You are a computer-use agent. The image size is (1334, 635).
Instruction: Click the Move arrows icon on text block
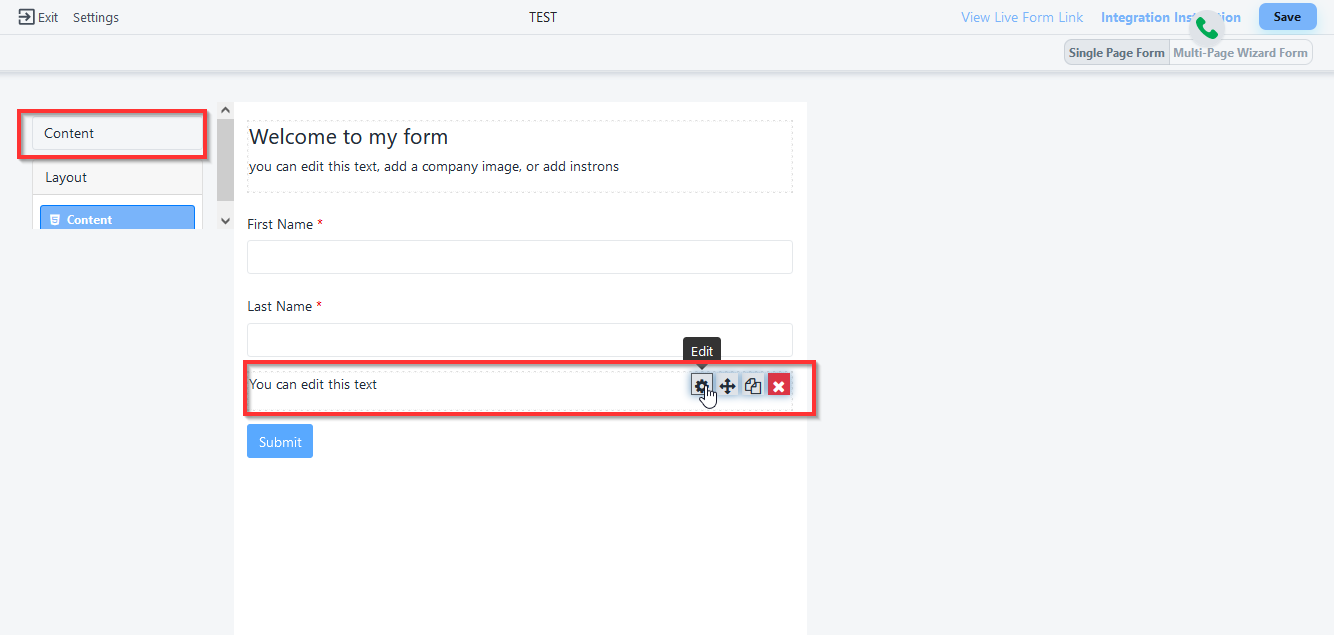coord(727,386)
